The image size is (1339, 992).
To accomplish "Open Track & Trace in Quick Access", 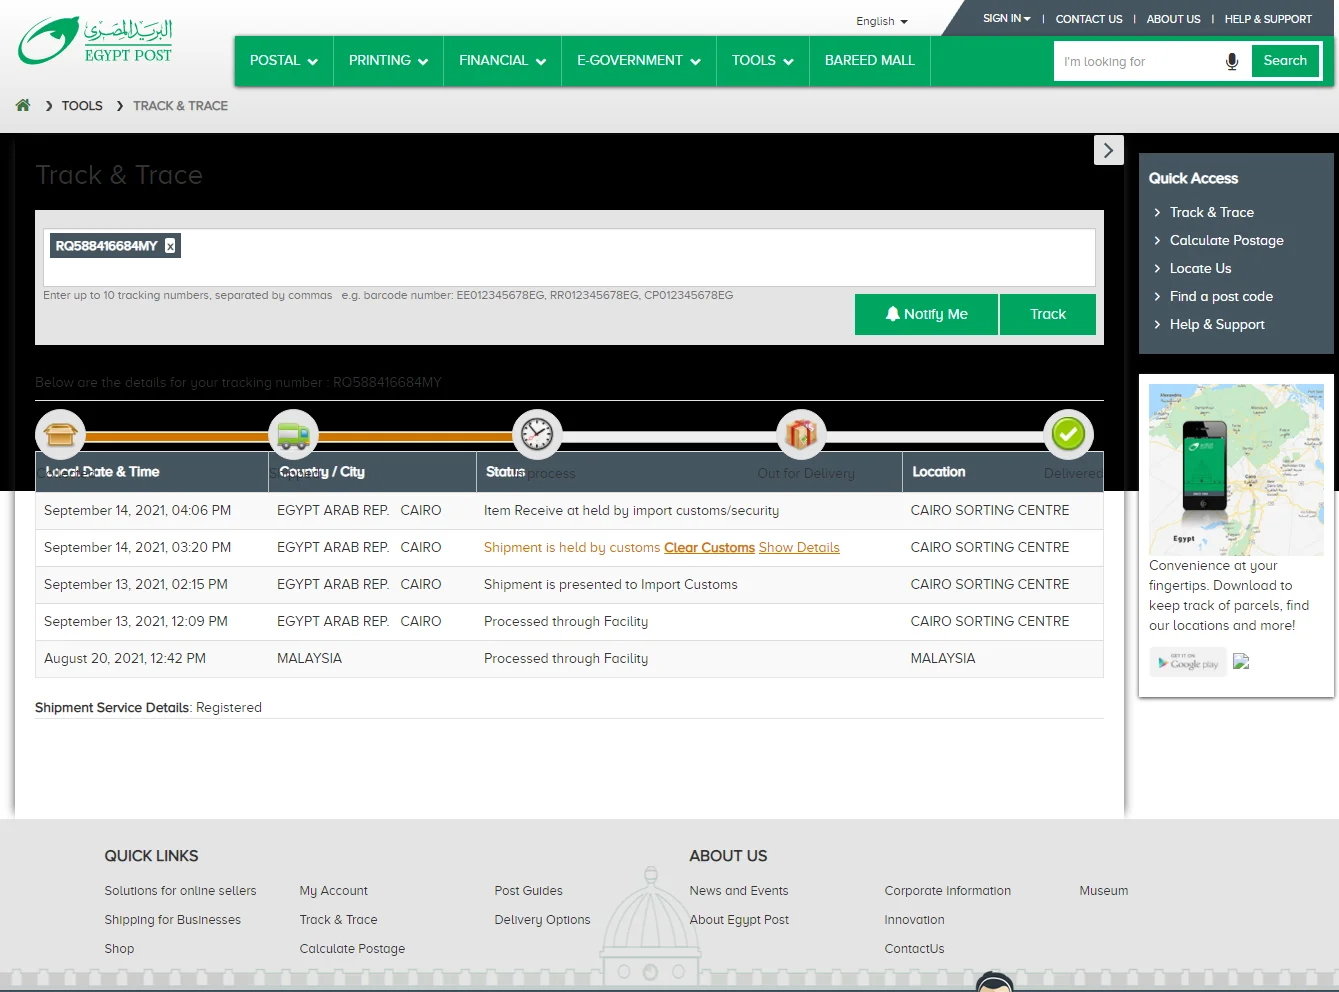I will click(1211, 212).
